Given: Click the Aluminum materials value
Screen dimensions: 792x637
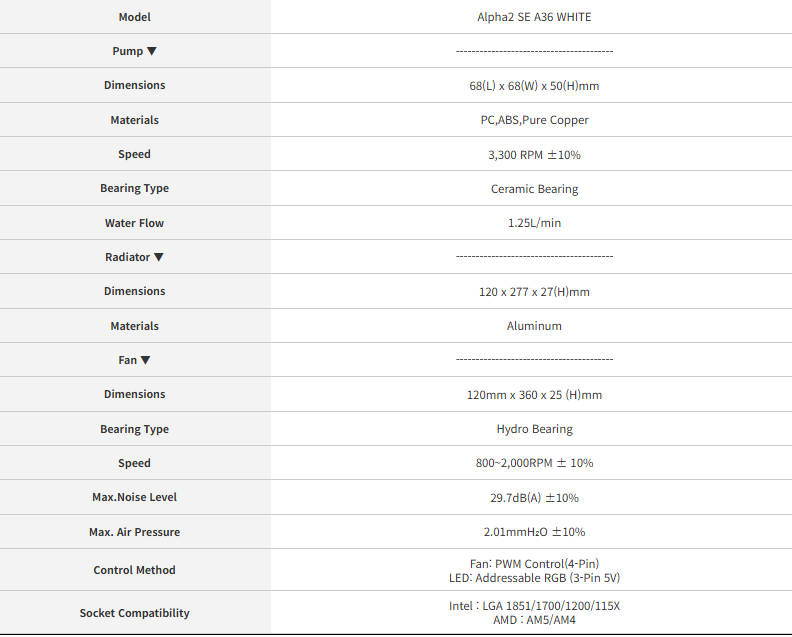Looking at the screenshot, I should pyautogui.click(x=534, y=326).
